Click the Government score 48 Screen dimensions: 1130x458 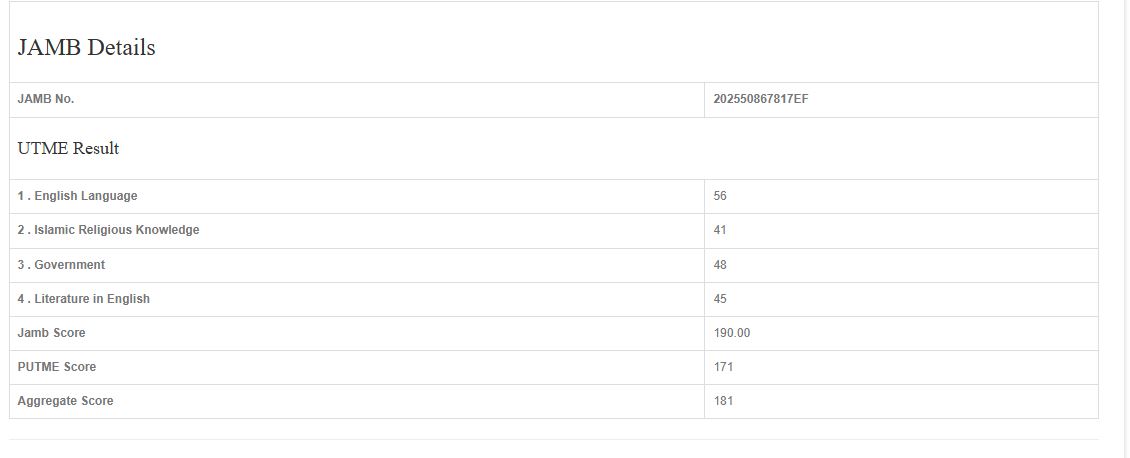coord(720,265)
